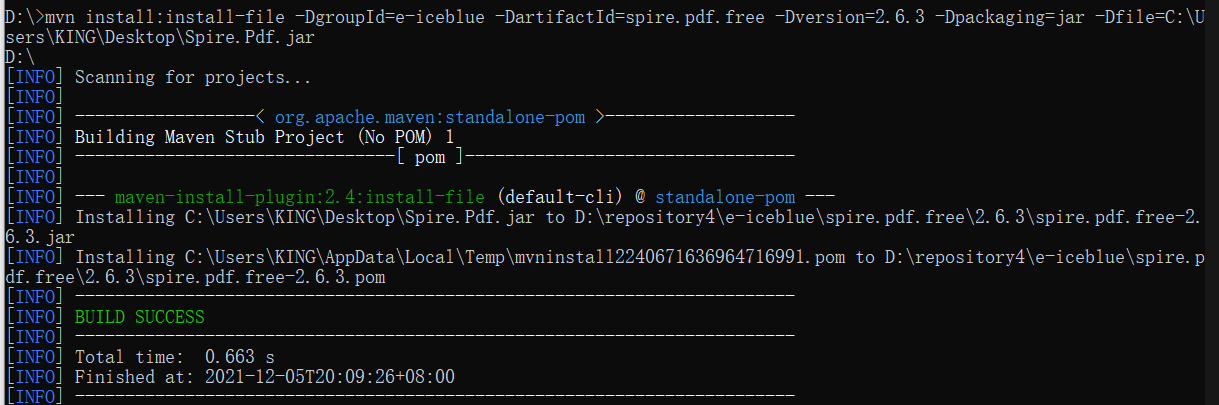Click 'Total time: 0.663 s' line

pyautogui.click(x=174, y=357)
